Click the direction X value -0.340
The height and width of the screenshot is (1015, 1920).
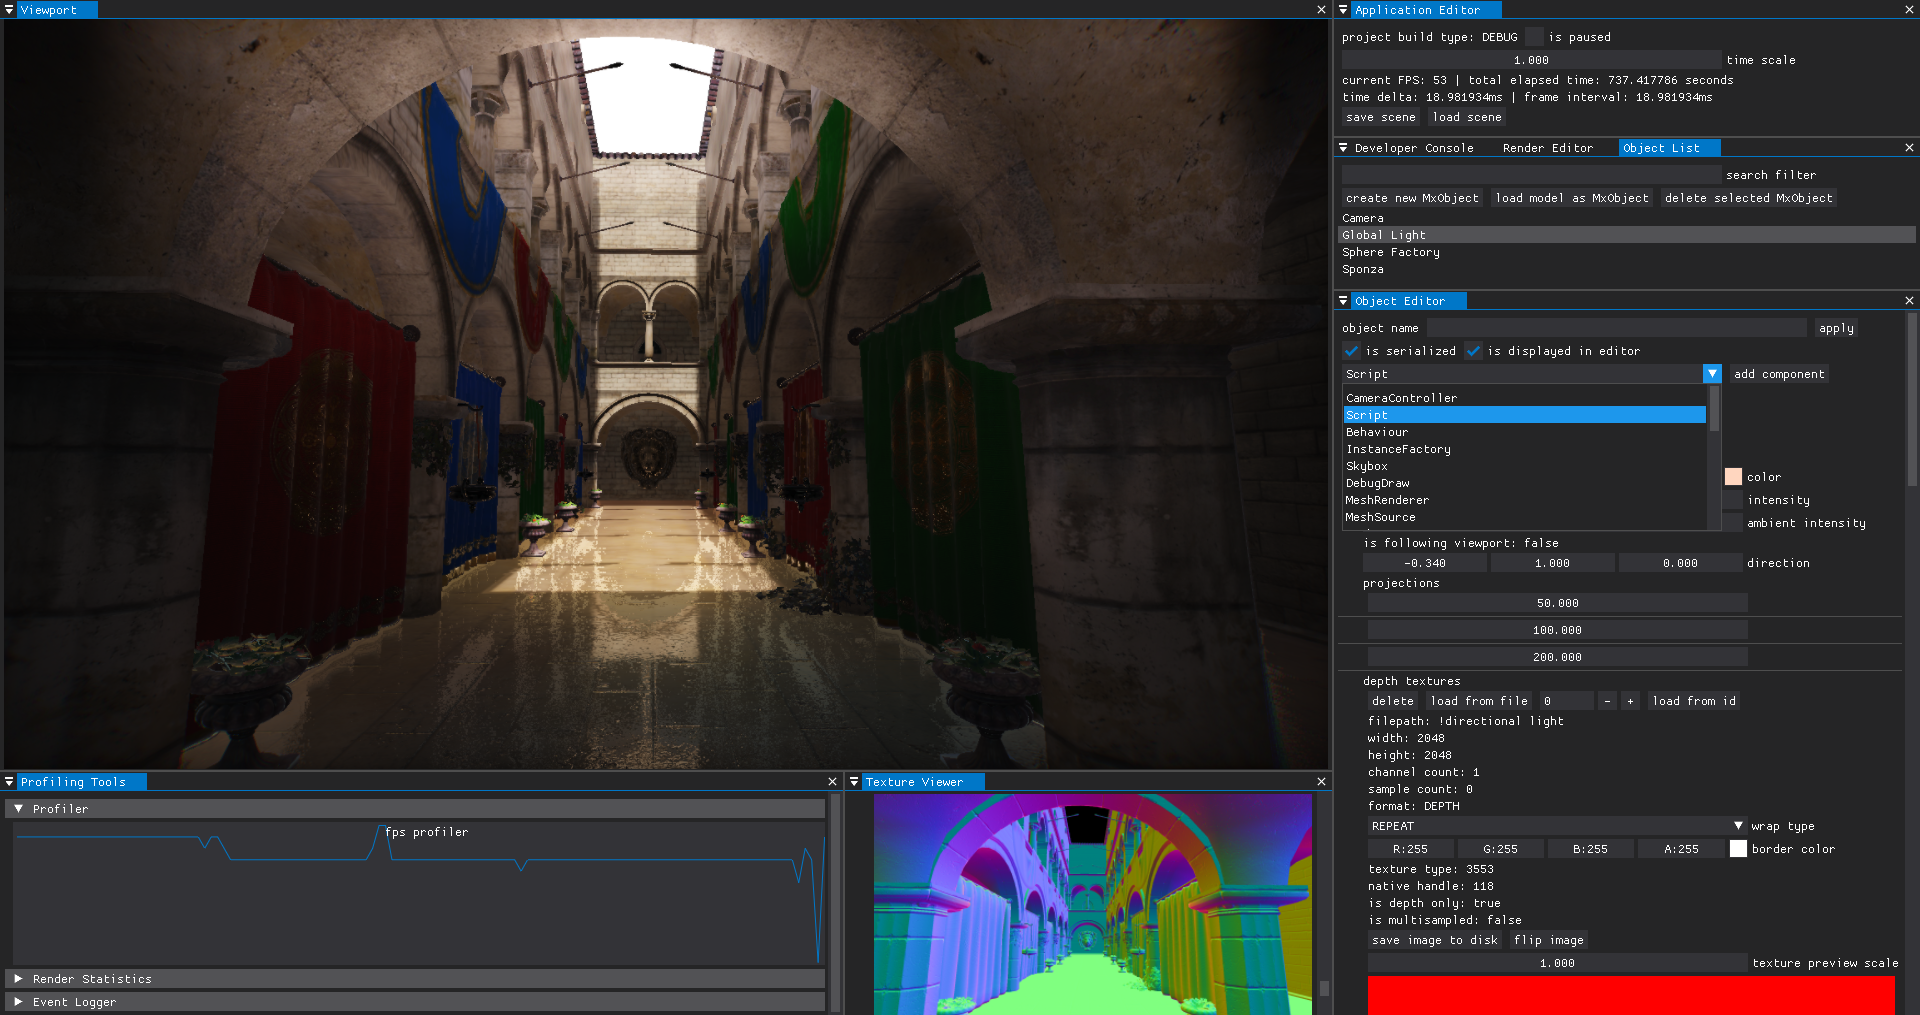(x=1424, y=563)
